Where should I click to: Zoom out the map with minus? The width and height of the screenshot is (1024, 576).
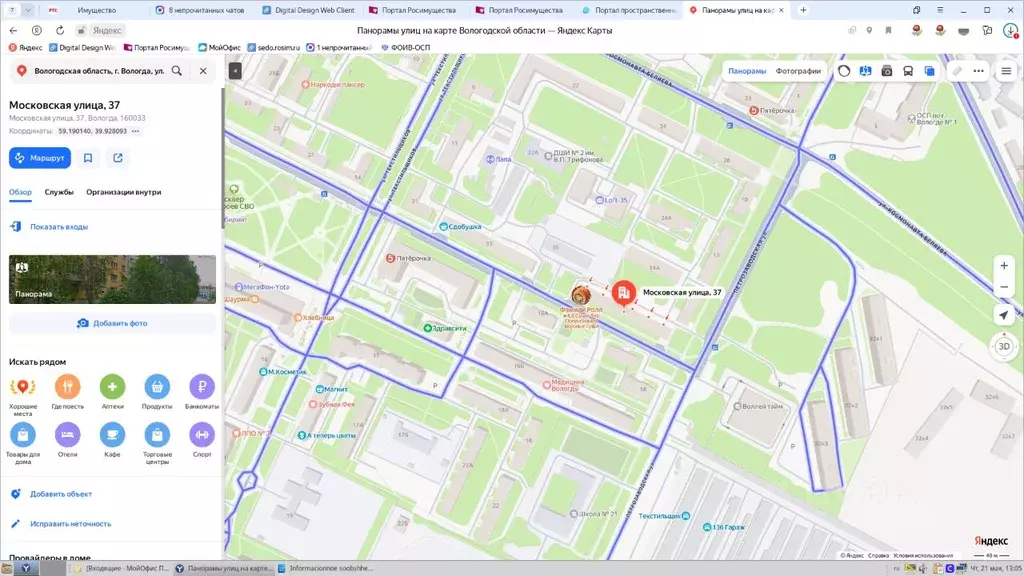tap(1004, 287)
